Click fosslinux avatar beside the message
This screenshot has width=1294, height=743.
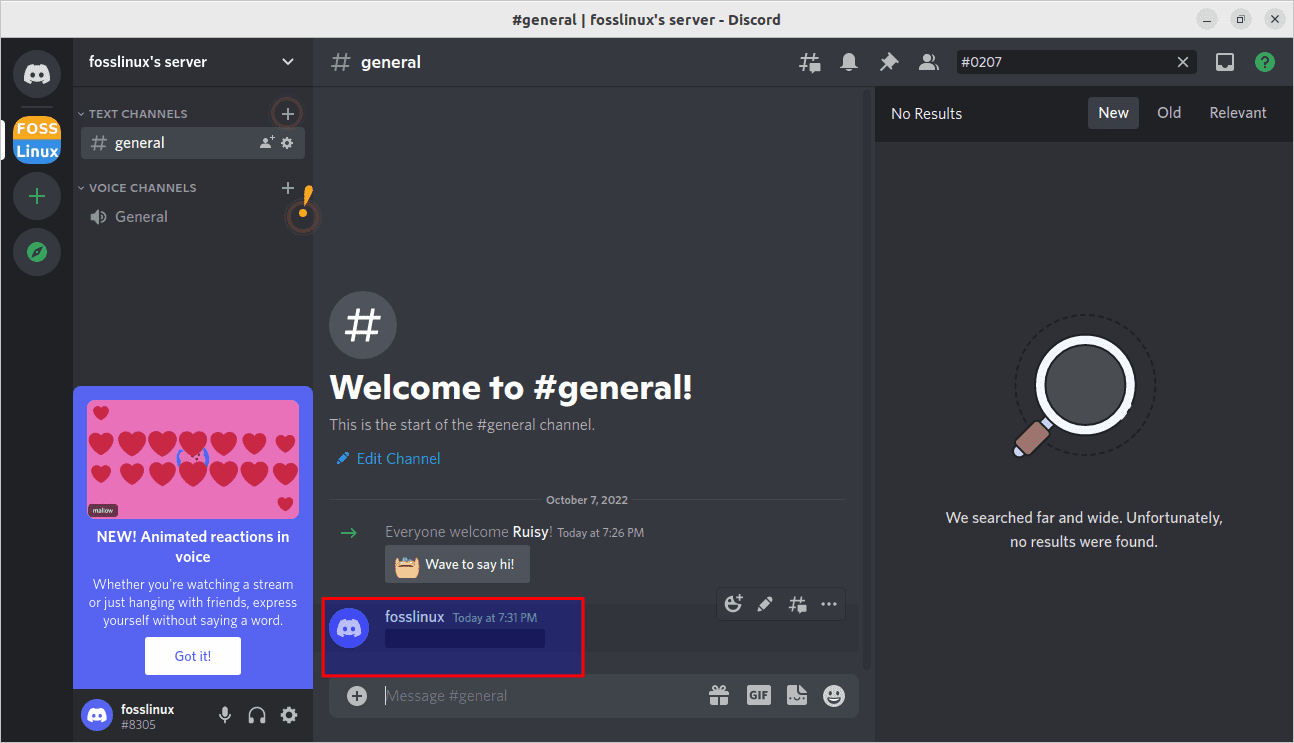point(349,628)
